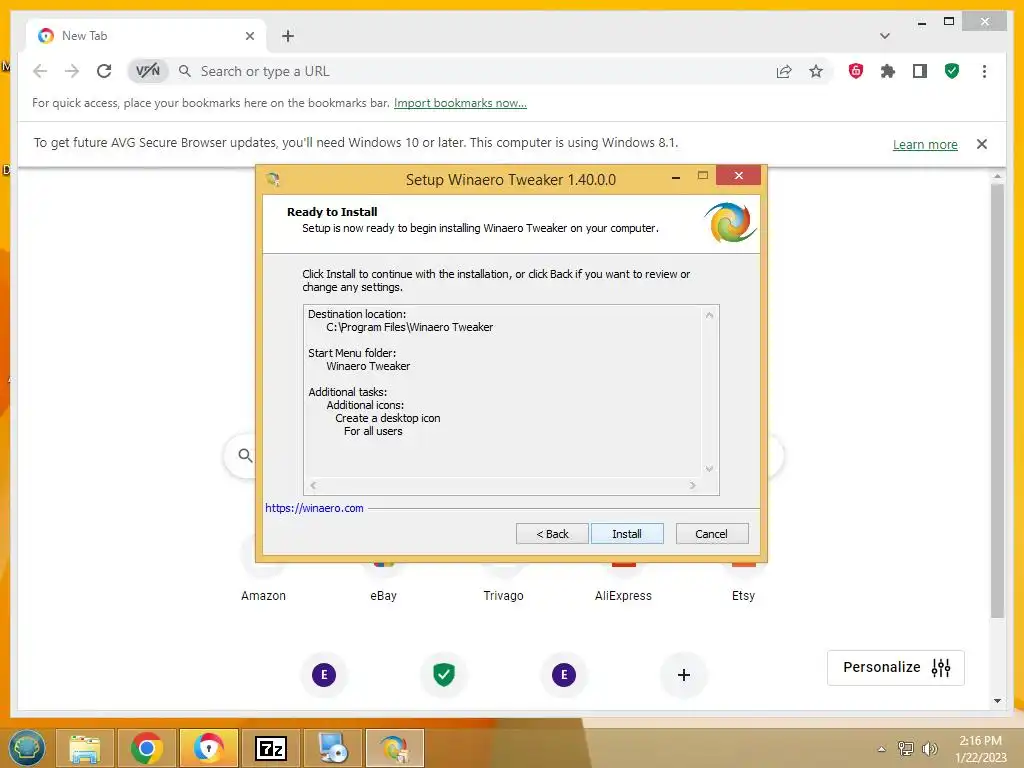Click the right purple E shortcut icon

pos(564,675)
